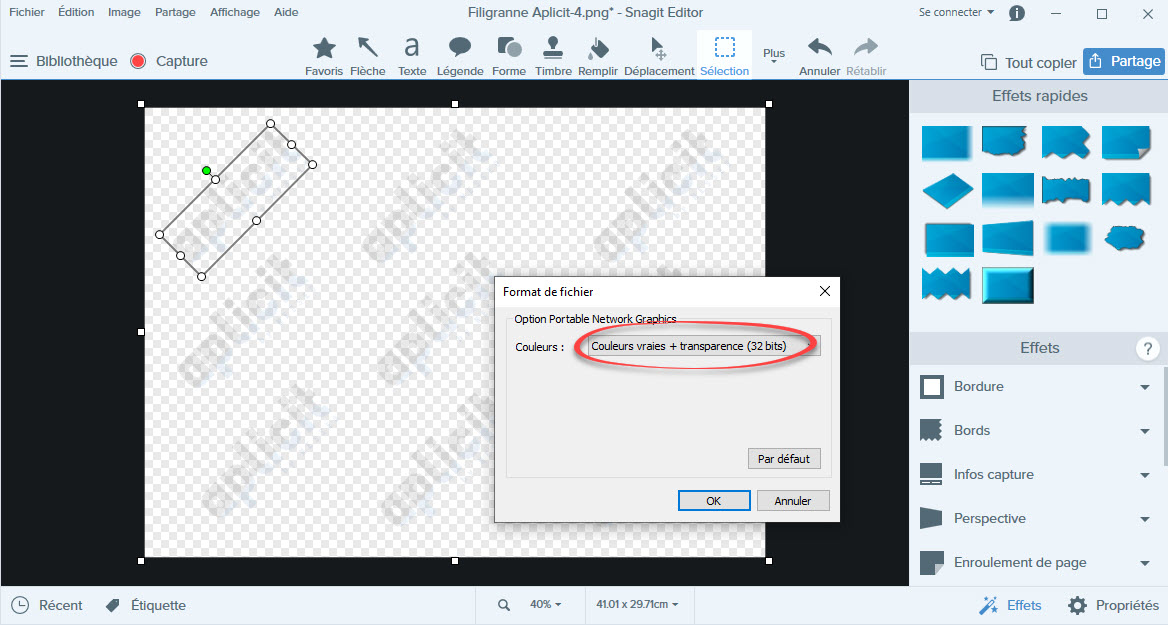Open the Se connecter dropdown

956,12
